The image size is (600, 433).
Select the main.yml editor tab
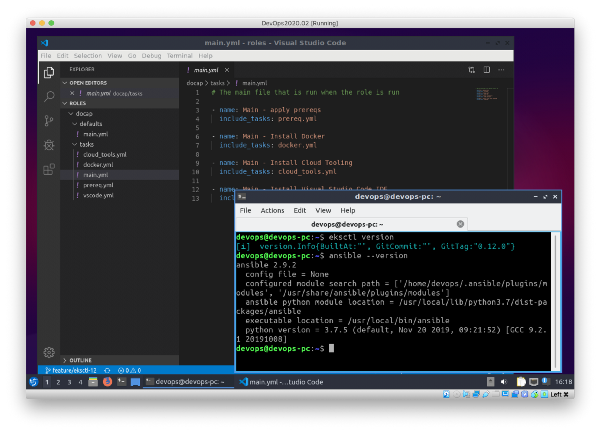click(205, 70)
